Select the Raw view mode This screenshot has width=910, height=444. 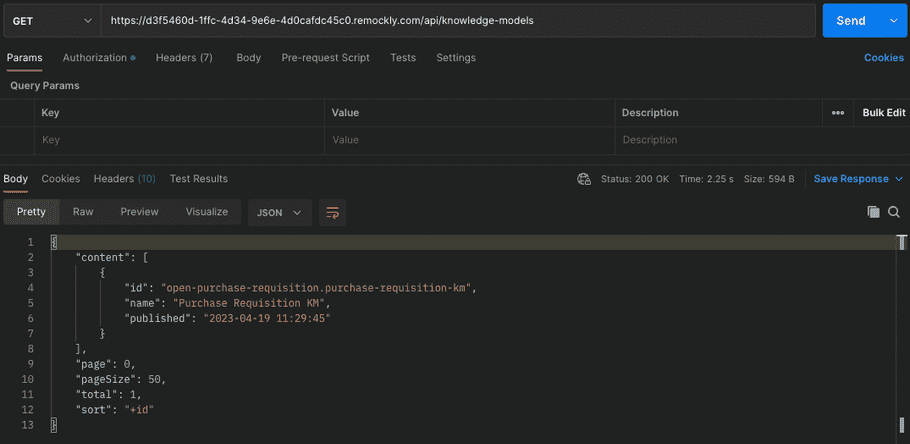pos(83,212)
